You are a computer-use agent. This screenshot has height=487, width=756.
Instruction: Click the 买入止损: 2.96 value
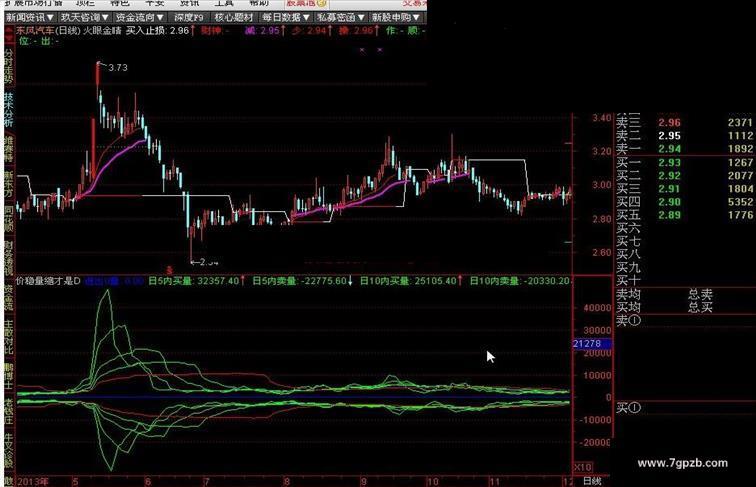(157, 30)
